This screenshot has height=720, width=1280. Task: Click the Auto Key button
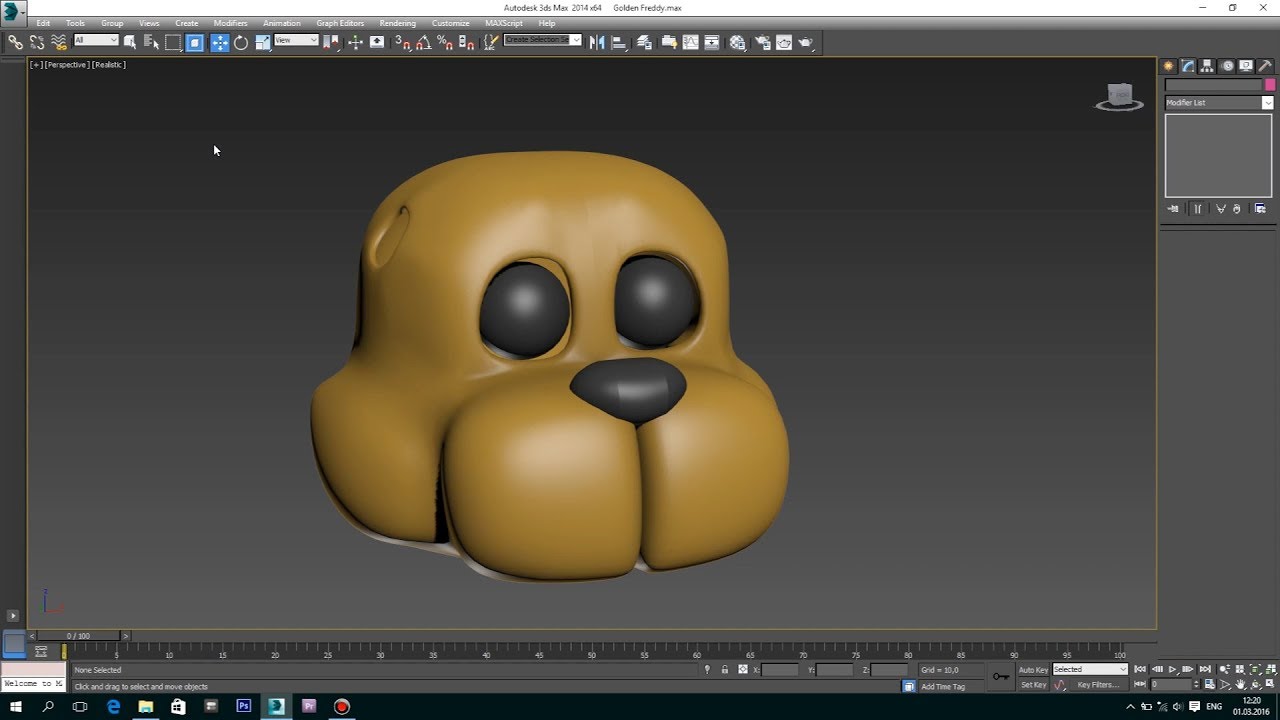1033,669
